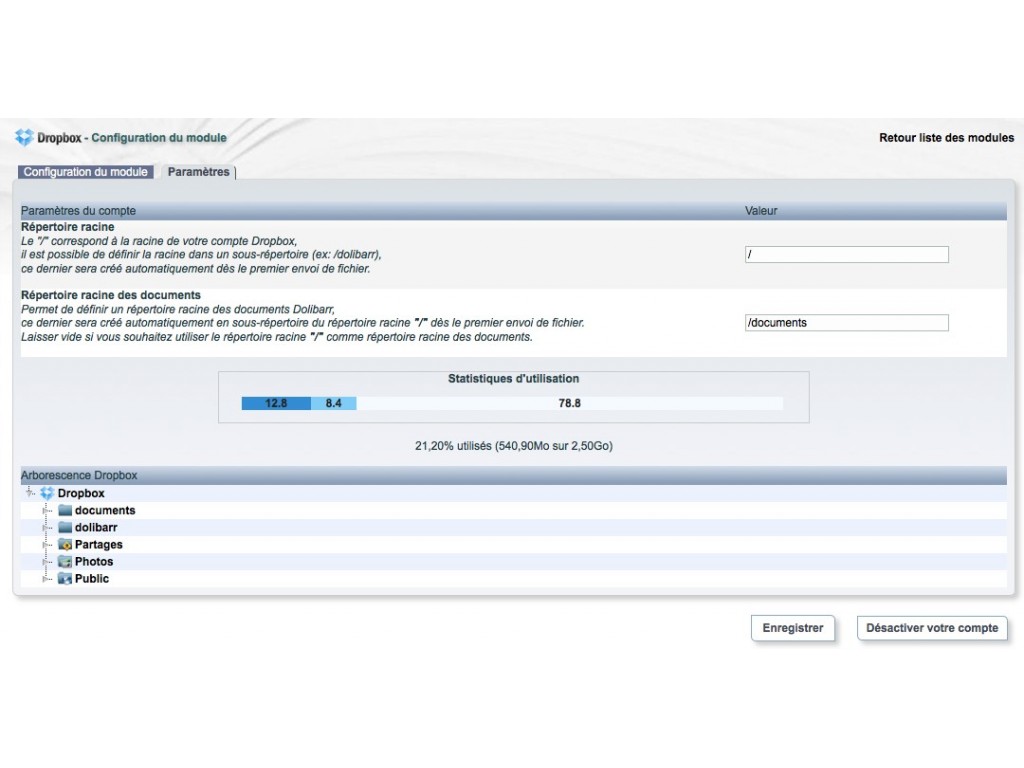Click the Paramètres du compte column header

(x=78, y=211)
